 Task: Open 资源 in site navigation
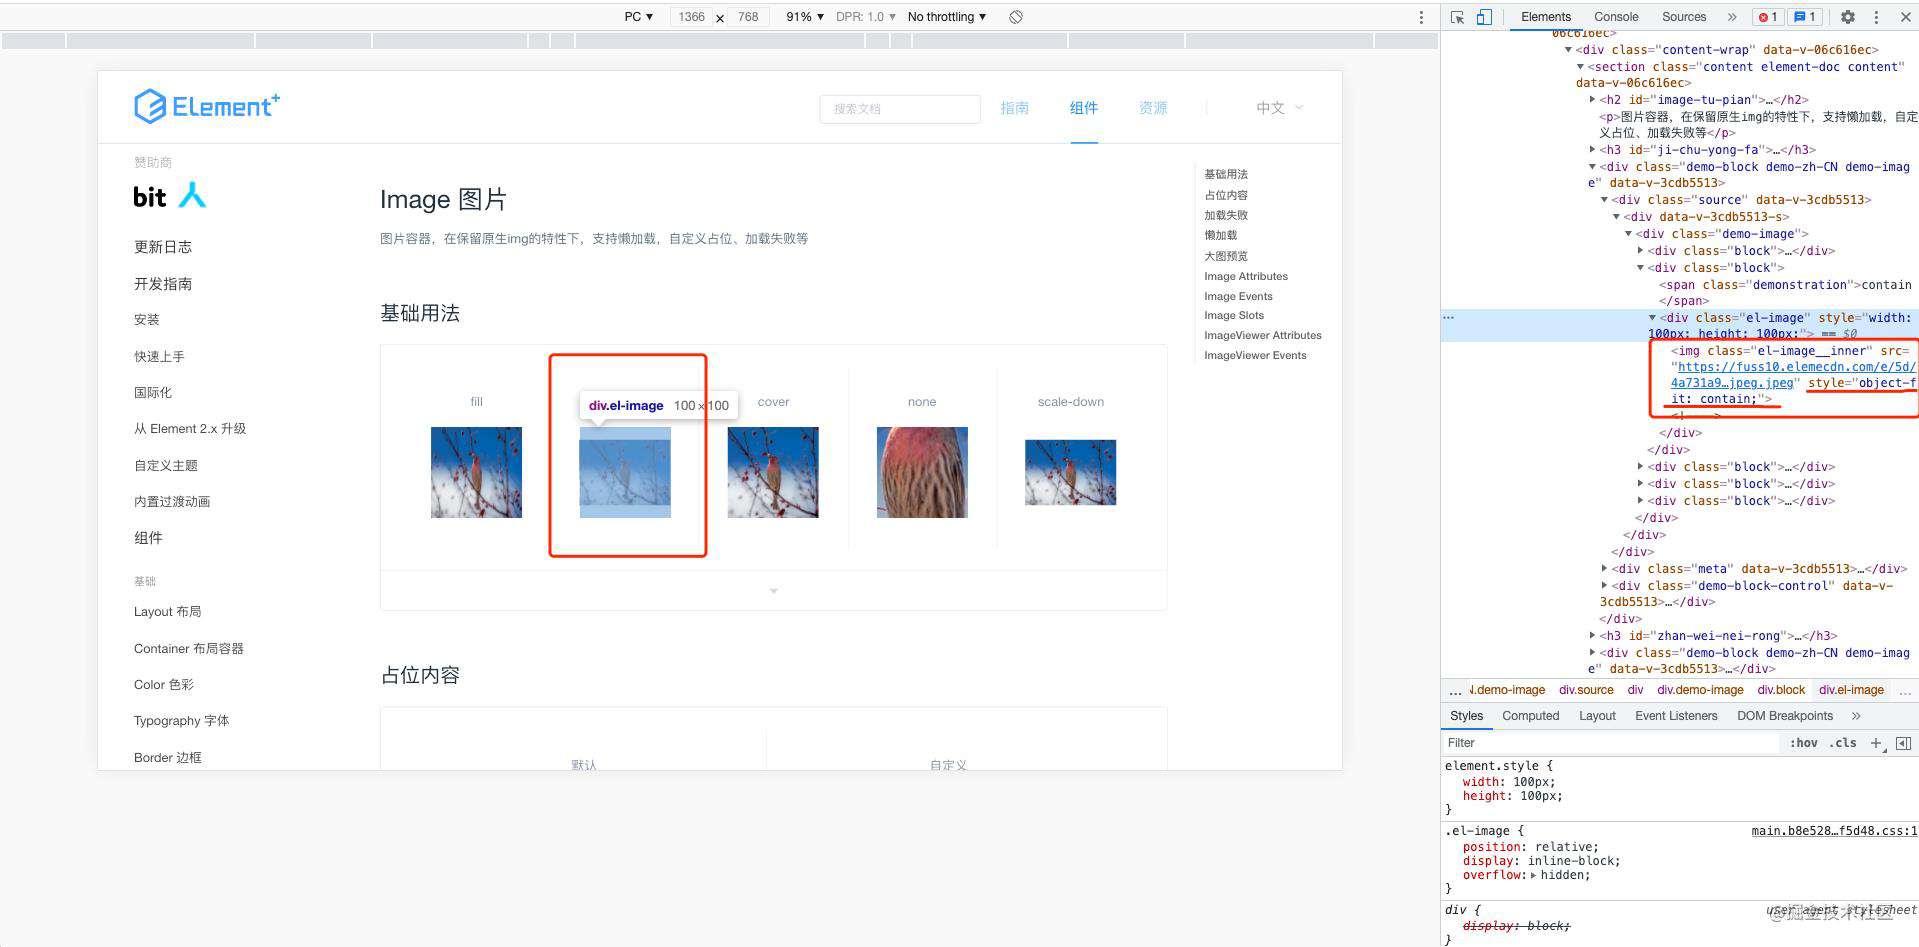(x=1153, y=108)
